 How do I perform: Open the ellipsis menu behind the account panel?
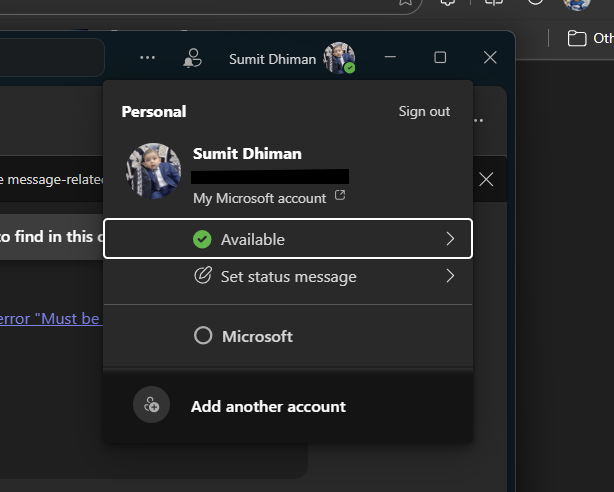click(x=479, y=120)
